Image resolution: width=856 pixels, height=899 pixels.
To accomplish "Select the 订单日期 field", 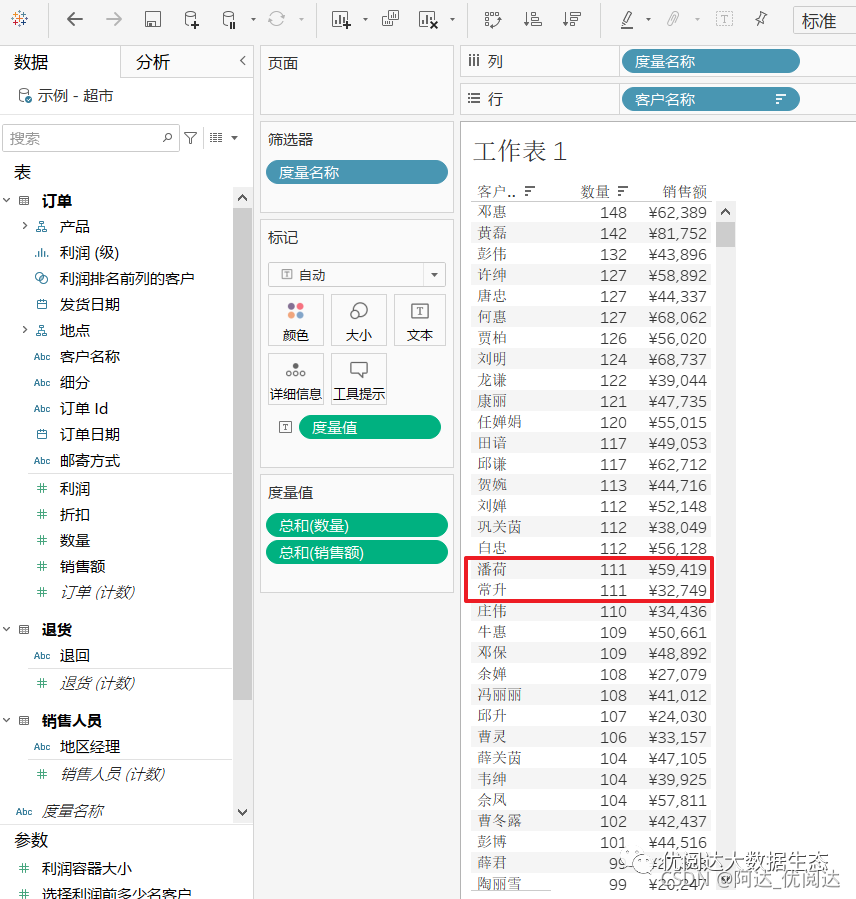I will (90, 434).
